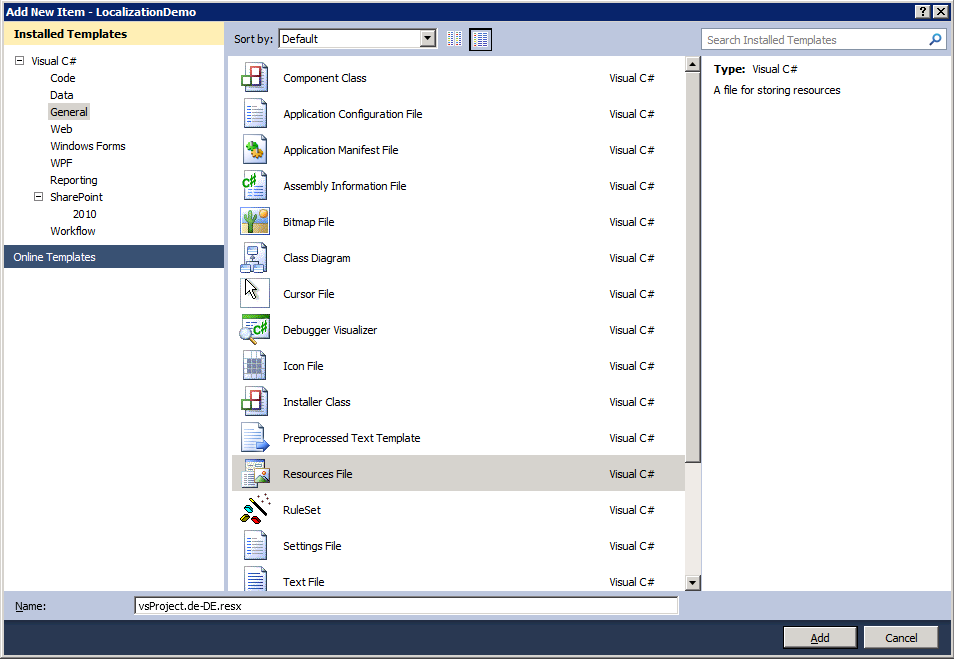954x659 pixels.
Task: Select the Visual C# root node
Action: pos(54,61)
